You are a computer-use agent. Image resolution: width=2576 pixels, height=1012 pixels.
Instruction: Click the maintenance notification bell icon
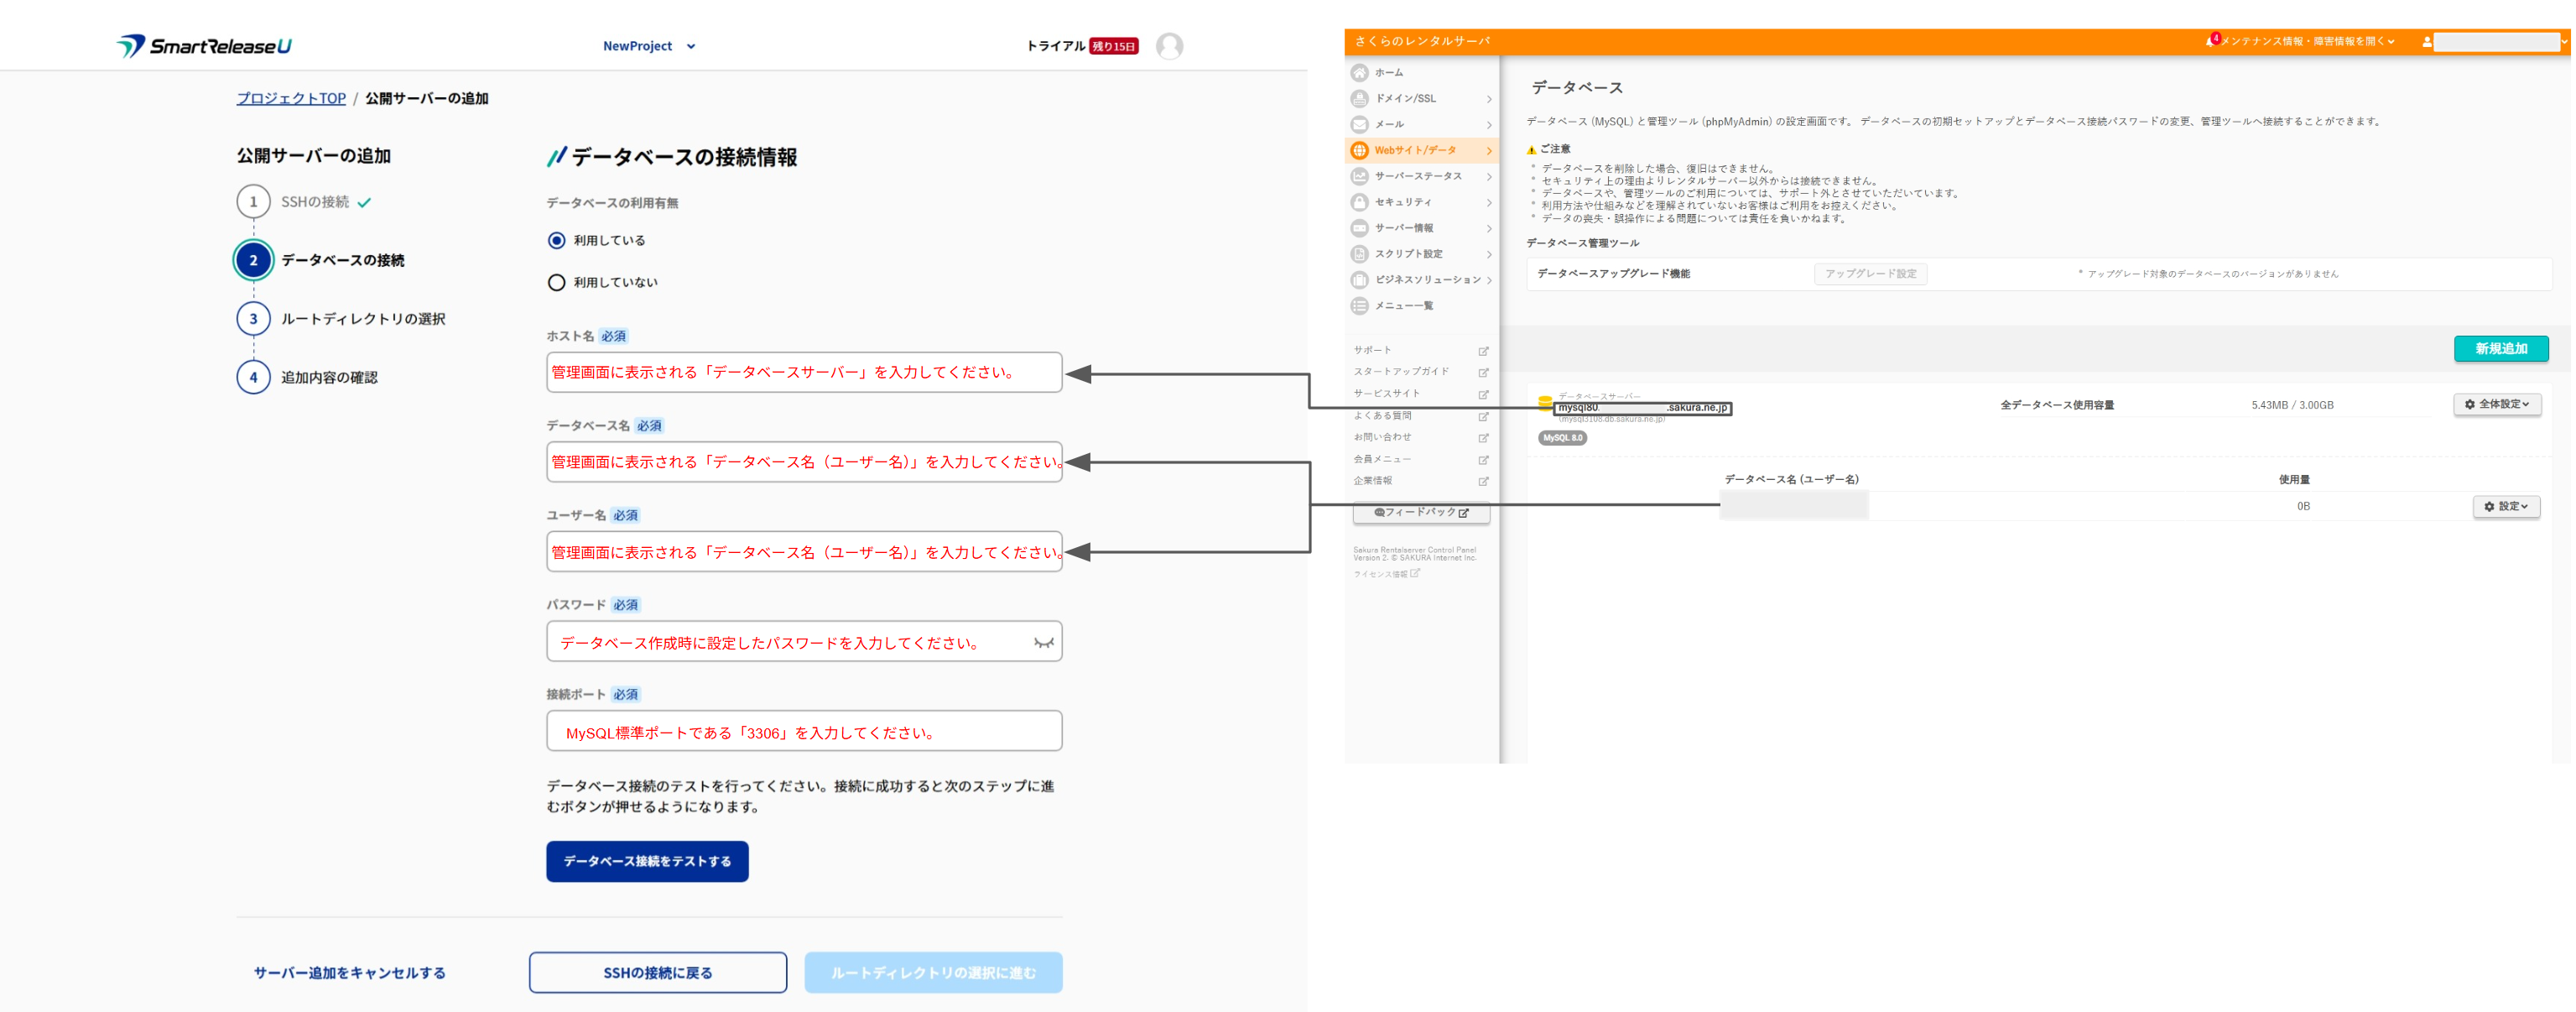[2210, 41]
